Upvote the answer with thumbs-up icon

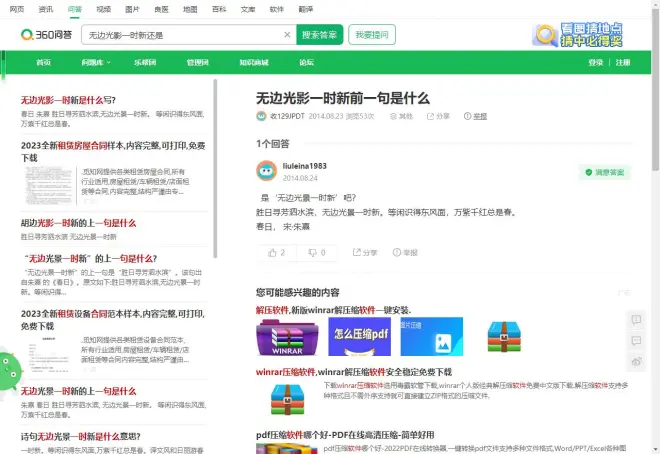click(277, 253)
